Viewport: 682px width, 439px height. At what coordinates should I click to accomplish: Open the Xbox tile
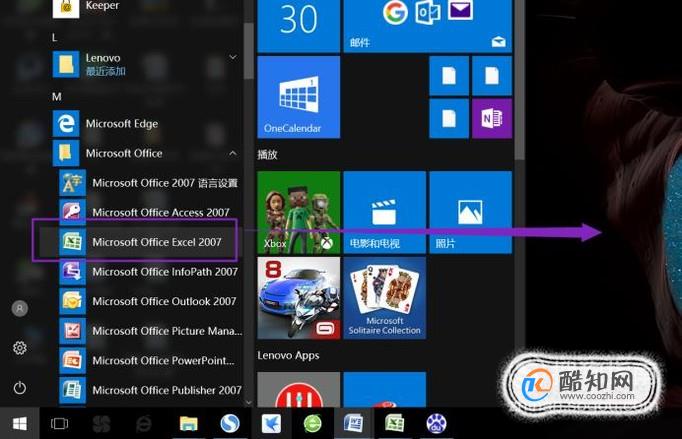pos(298,212)
